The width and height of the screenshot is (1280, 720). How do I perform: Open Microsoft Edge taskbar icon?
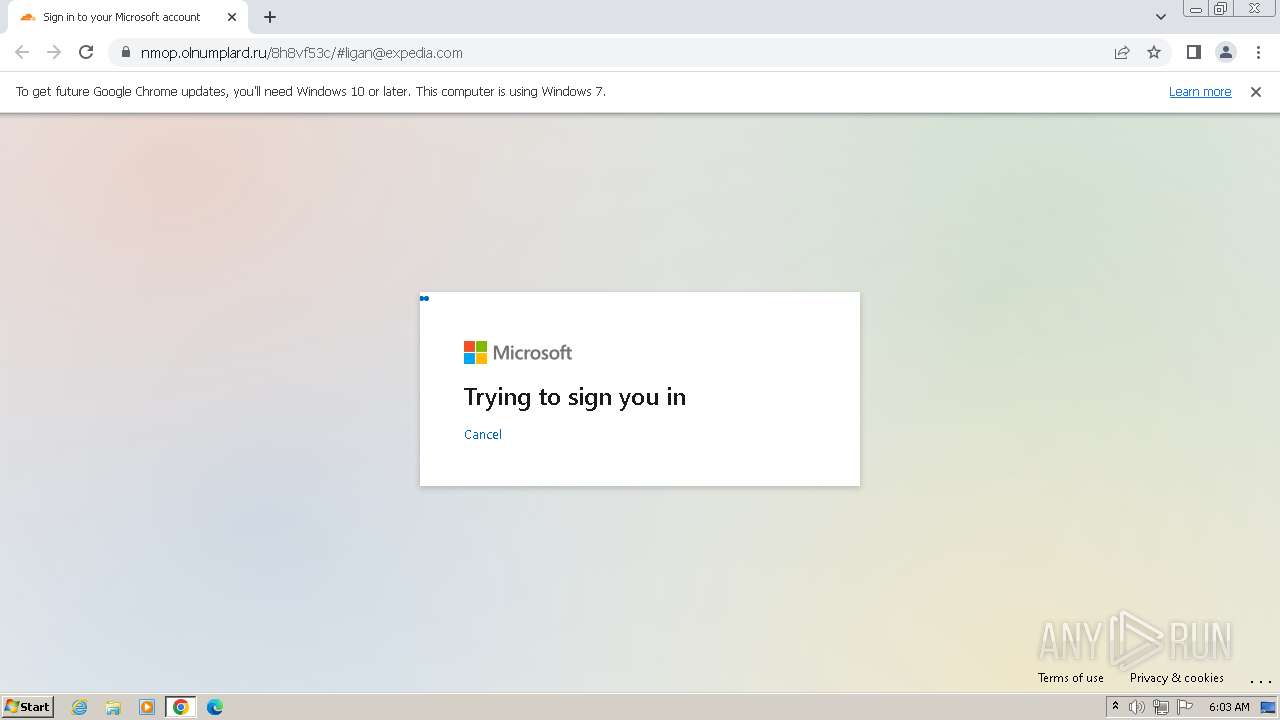tap(215, 707)
